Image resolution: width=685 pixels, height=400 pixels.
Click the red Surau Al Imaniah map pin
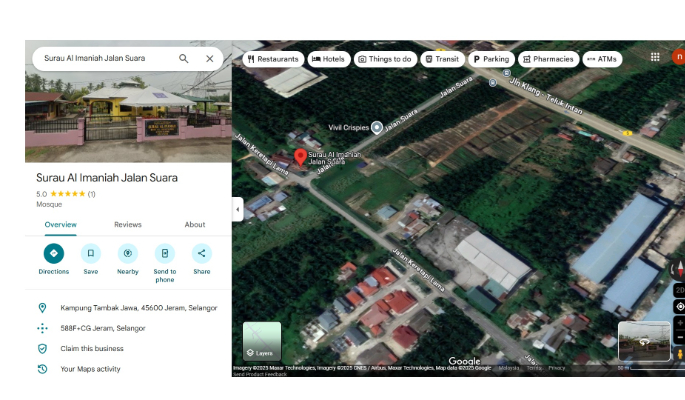click(x=300, y=157)
